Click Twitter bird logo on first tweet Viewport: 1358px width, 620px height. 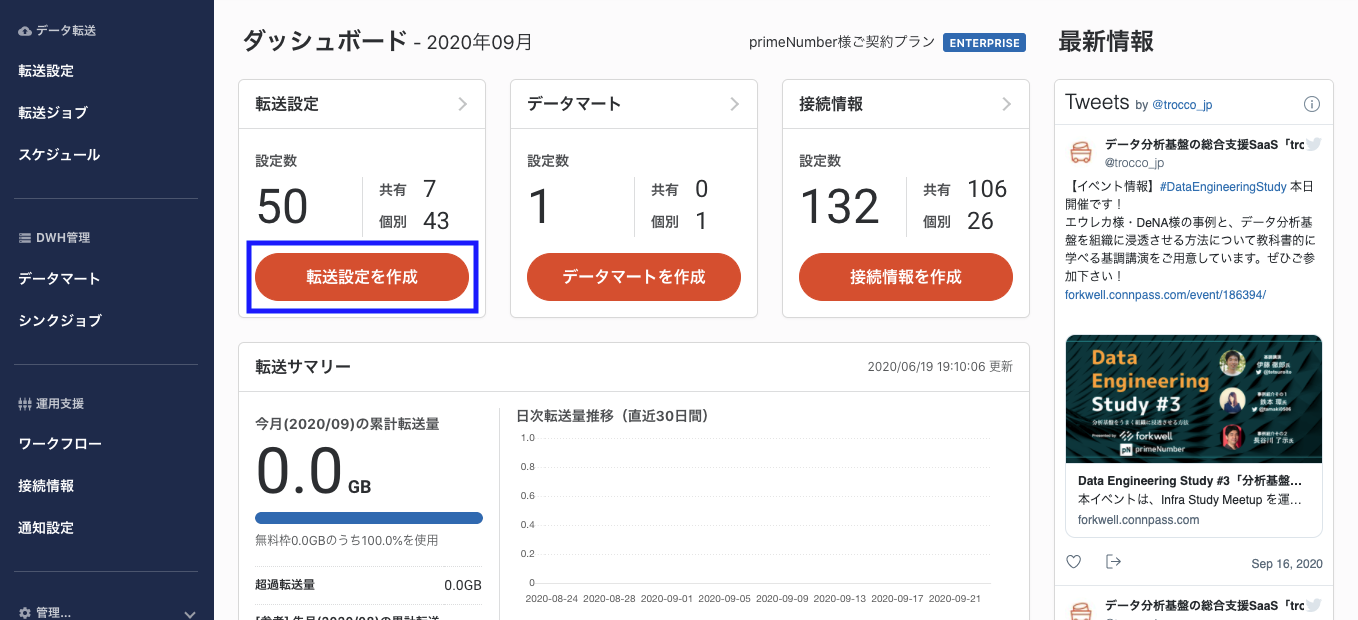click(1313, 144)
